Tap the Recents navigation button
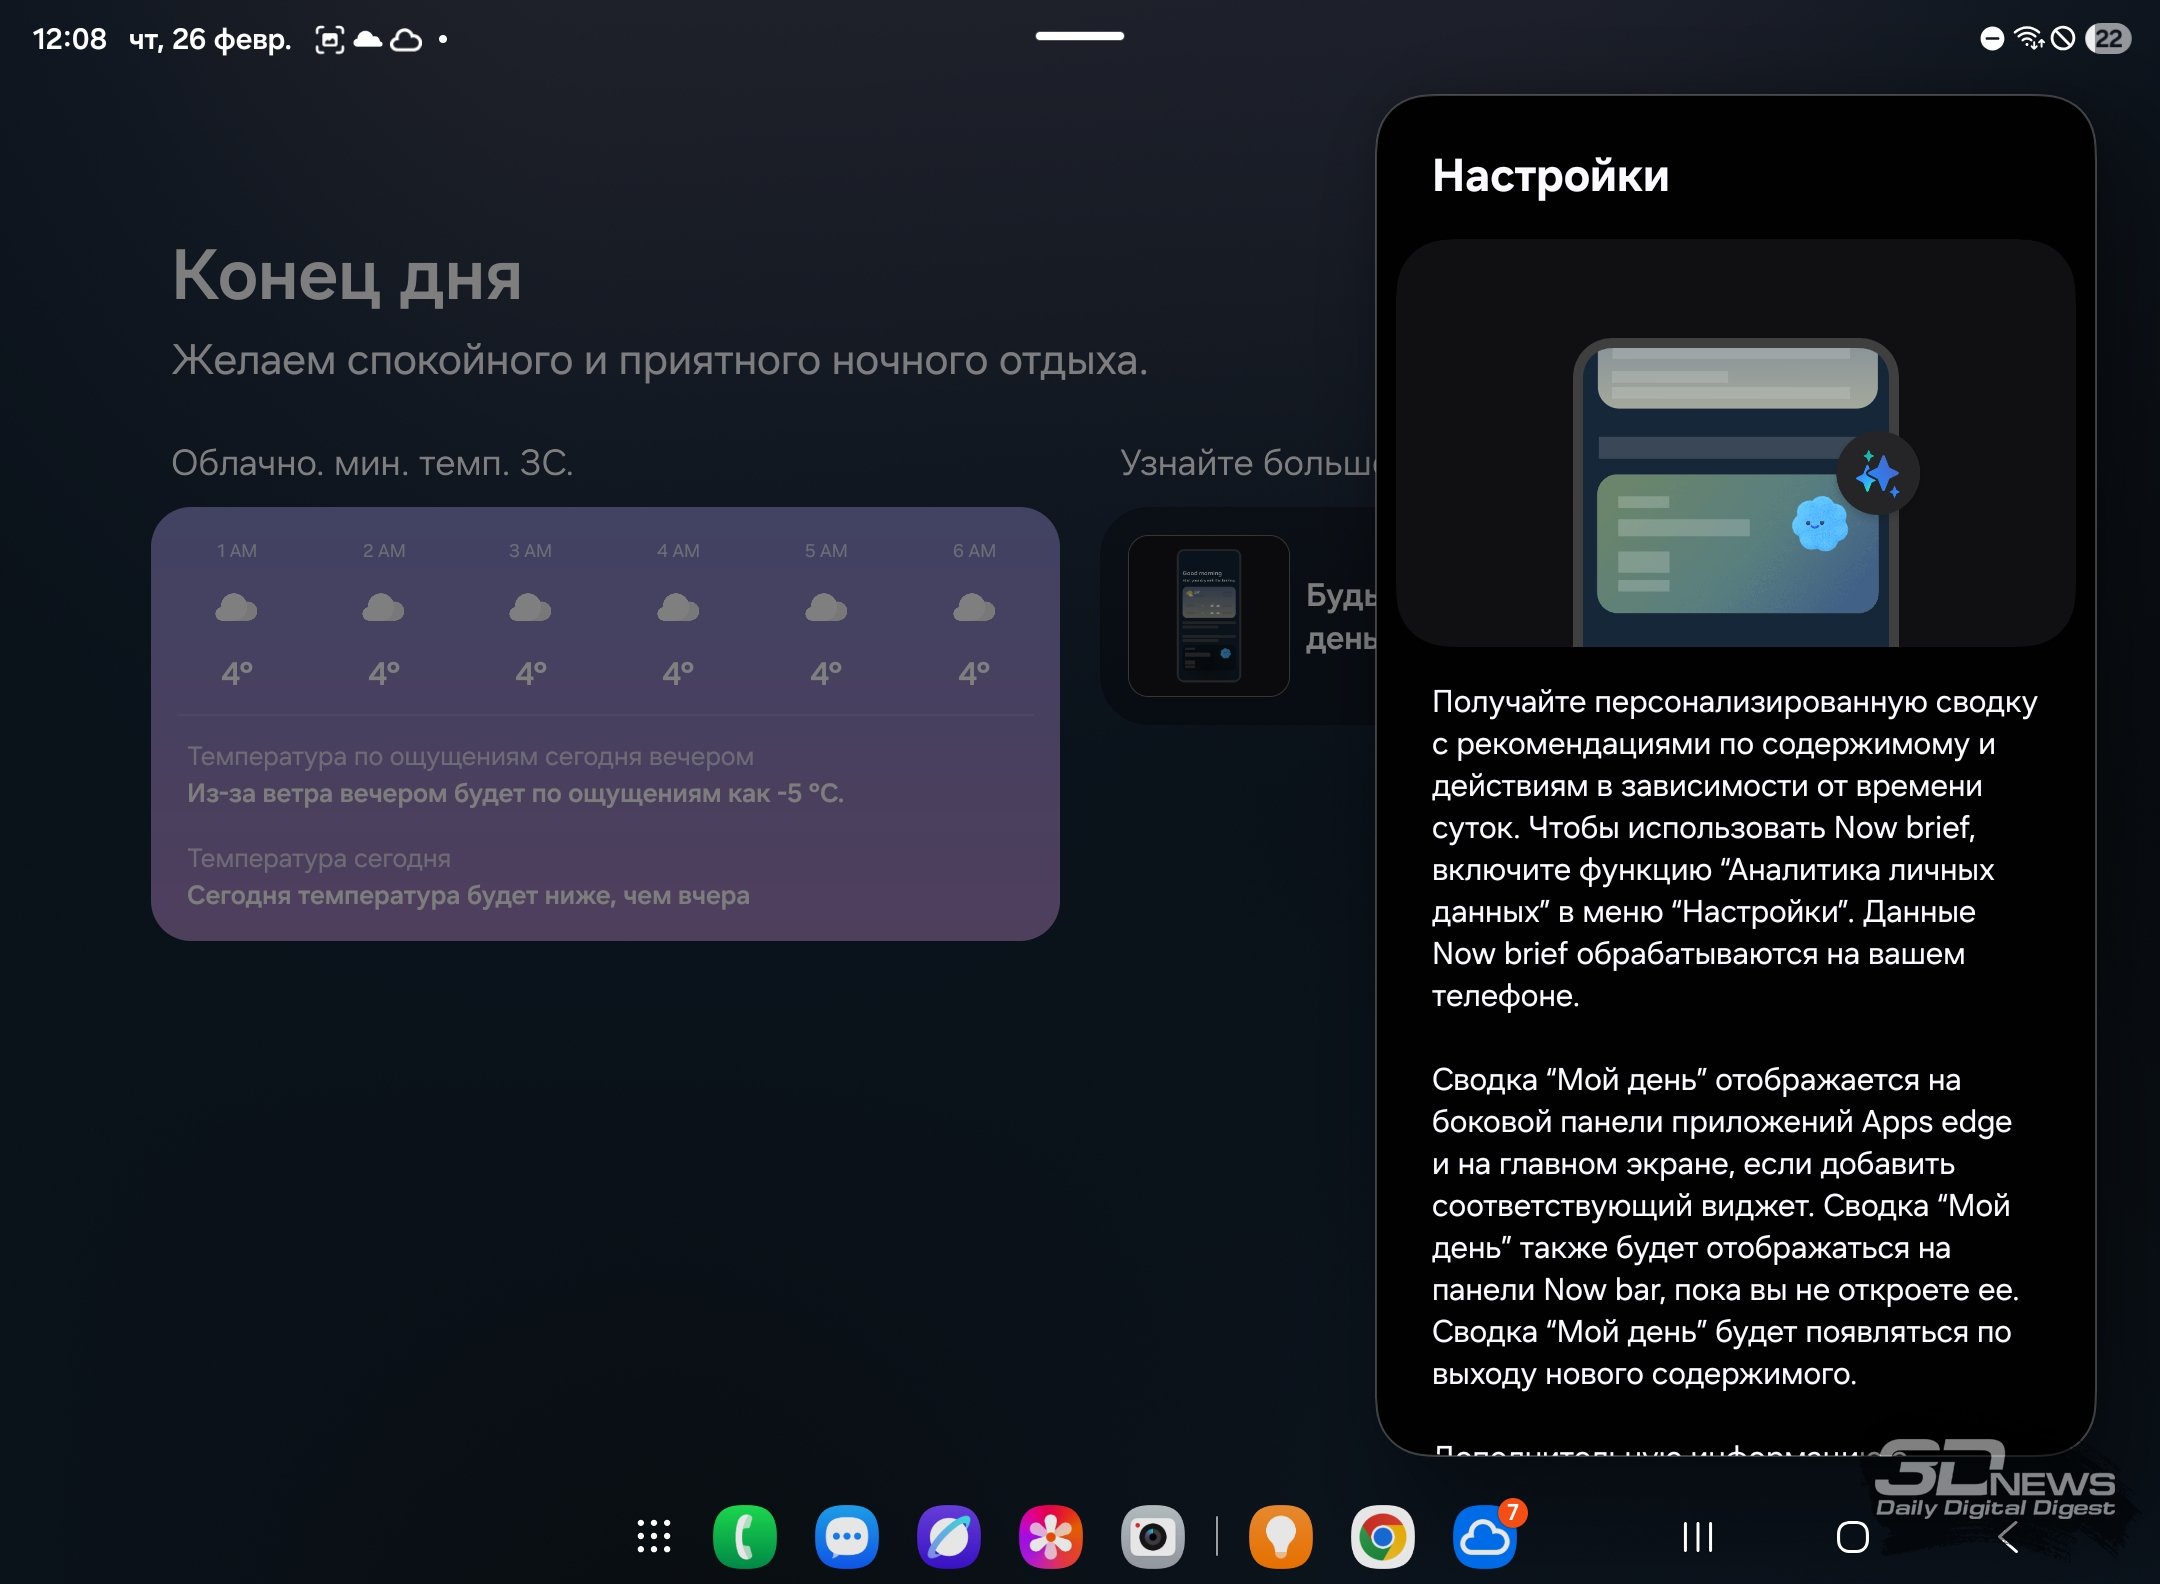 tap(1698, 1536)
